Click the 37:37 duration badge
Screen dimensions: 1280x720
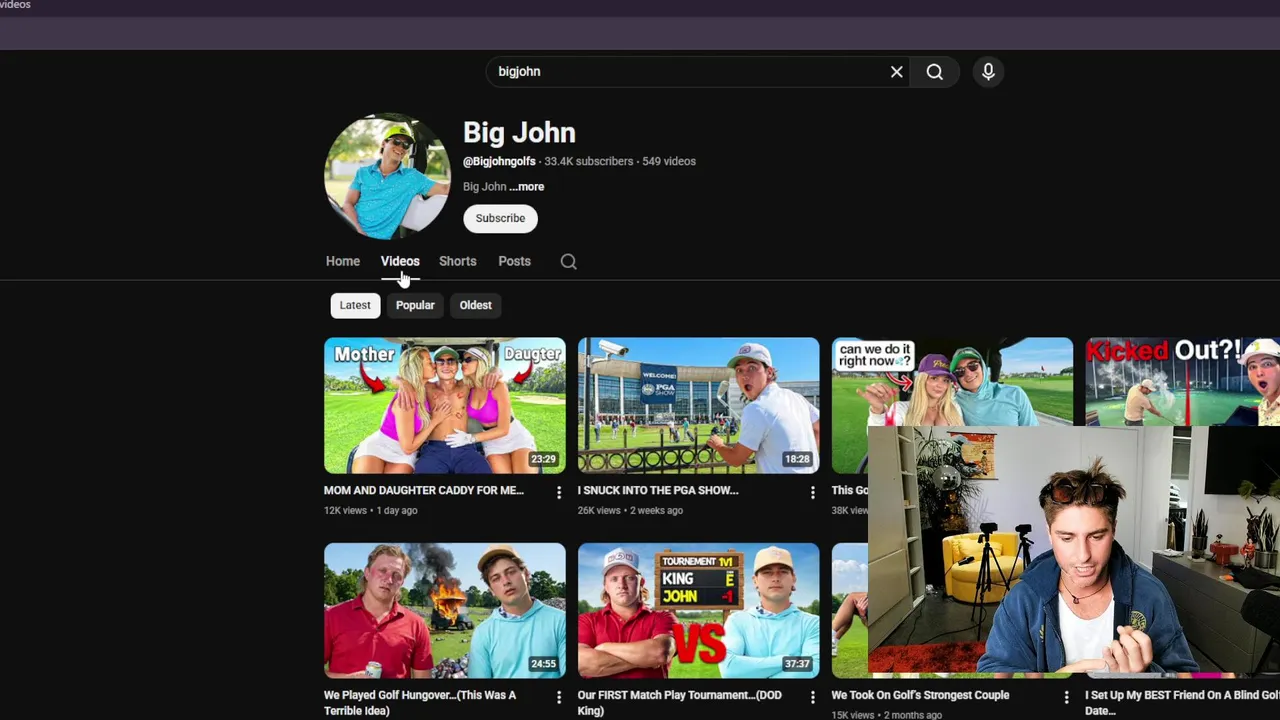[797, 664]
